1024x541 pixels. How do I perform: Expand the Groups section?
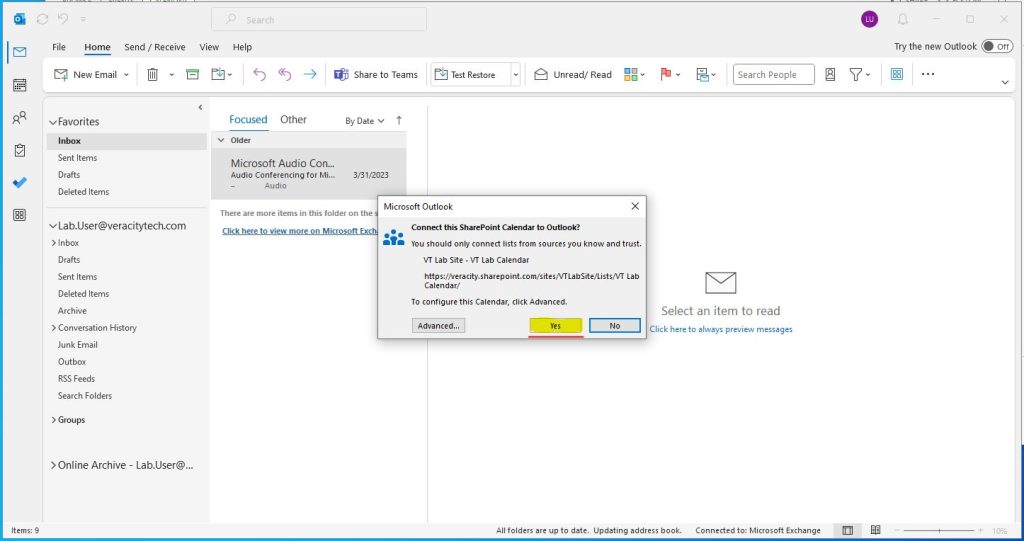point(53,420)
